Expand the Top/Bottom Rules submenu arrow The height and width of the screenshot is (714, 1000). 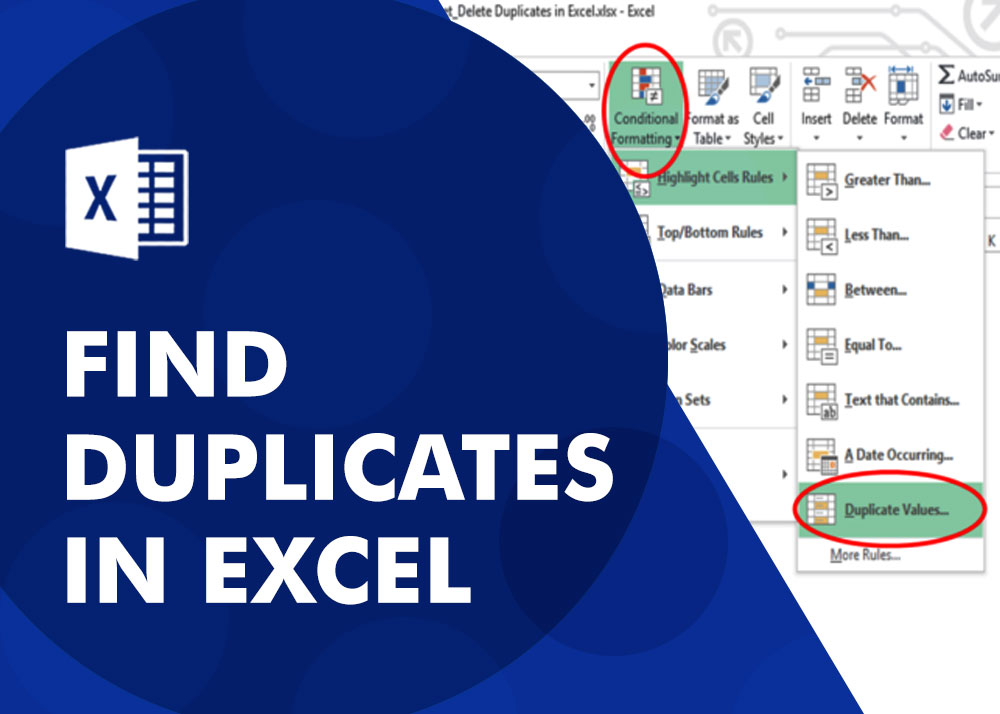(x=785, y=233)
